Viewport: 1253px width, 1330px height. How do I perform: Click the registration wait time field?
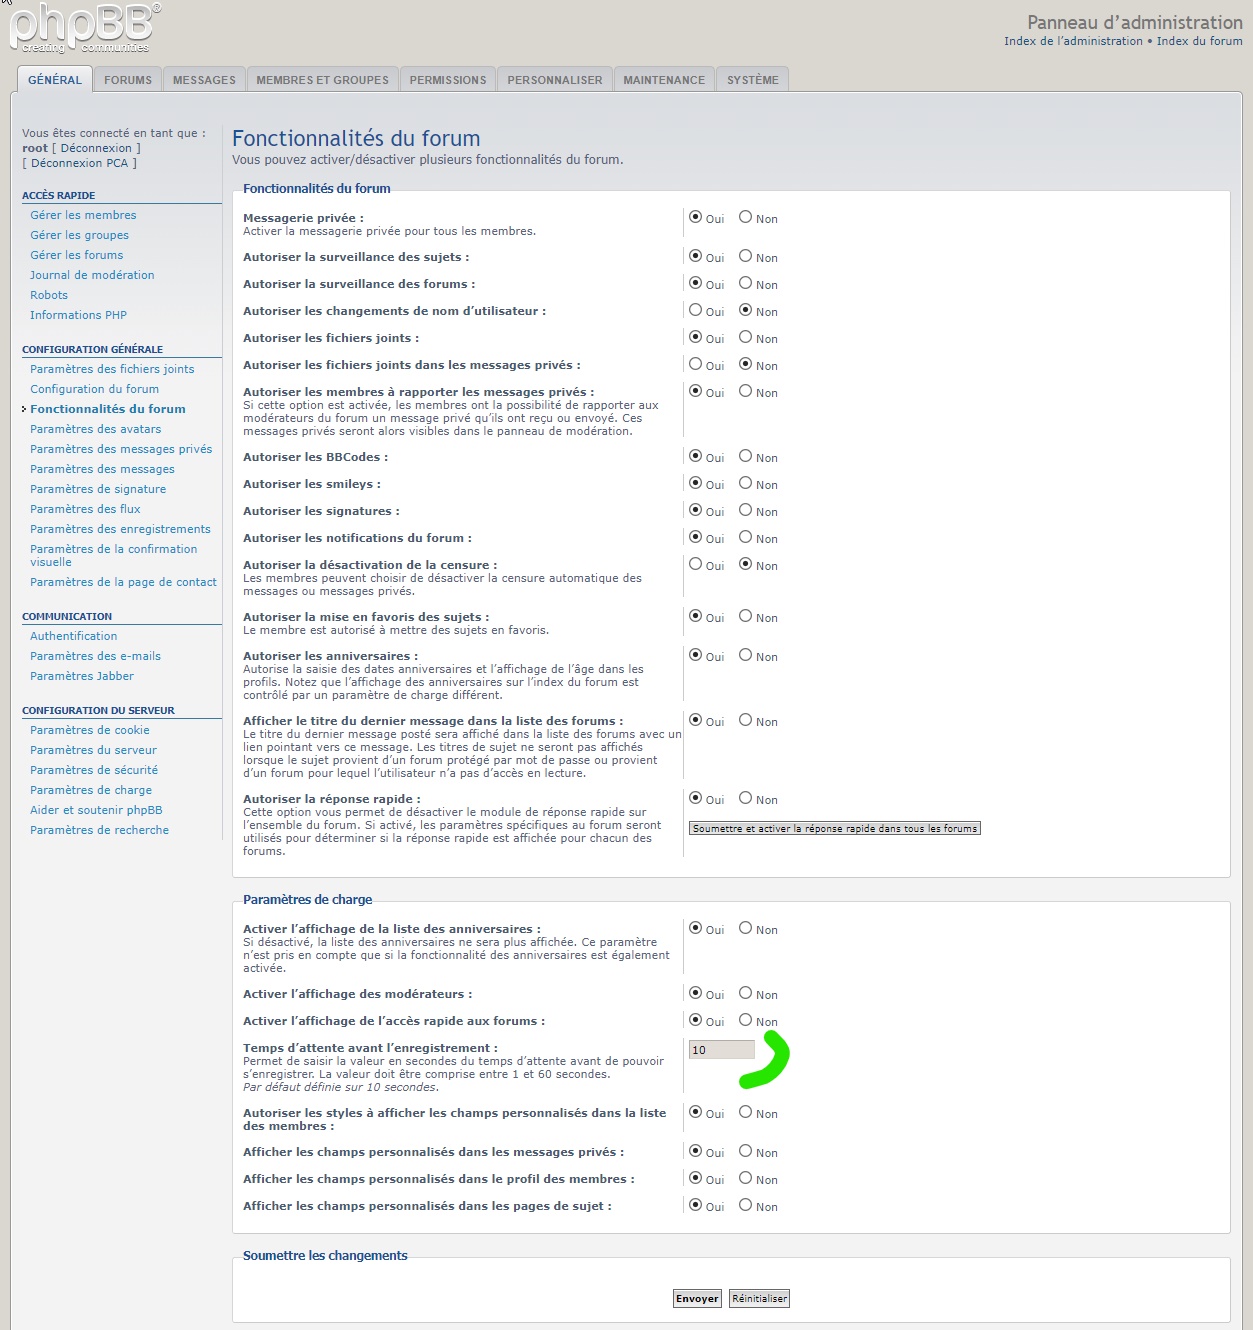pos(721,1050)
